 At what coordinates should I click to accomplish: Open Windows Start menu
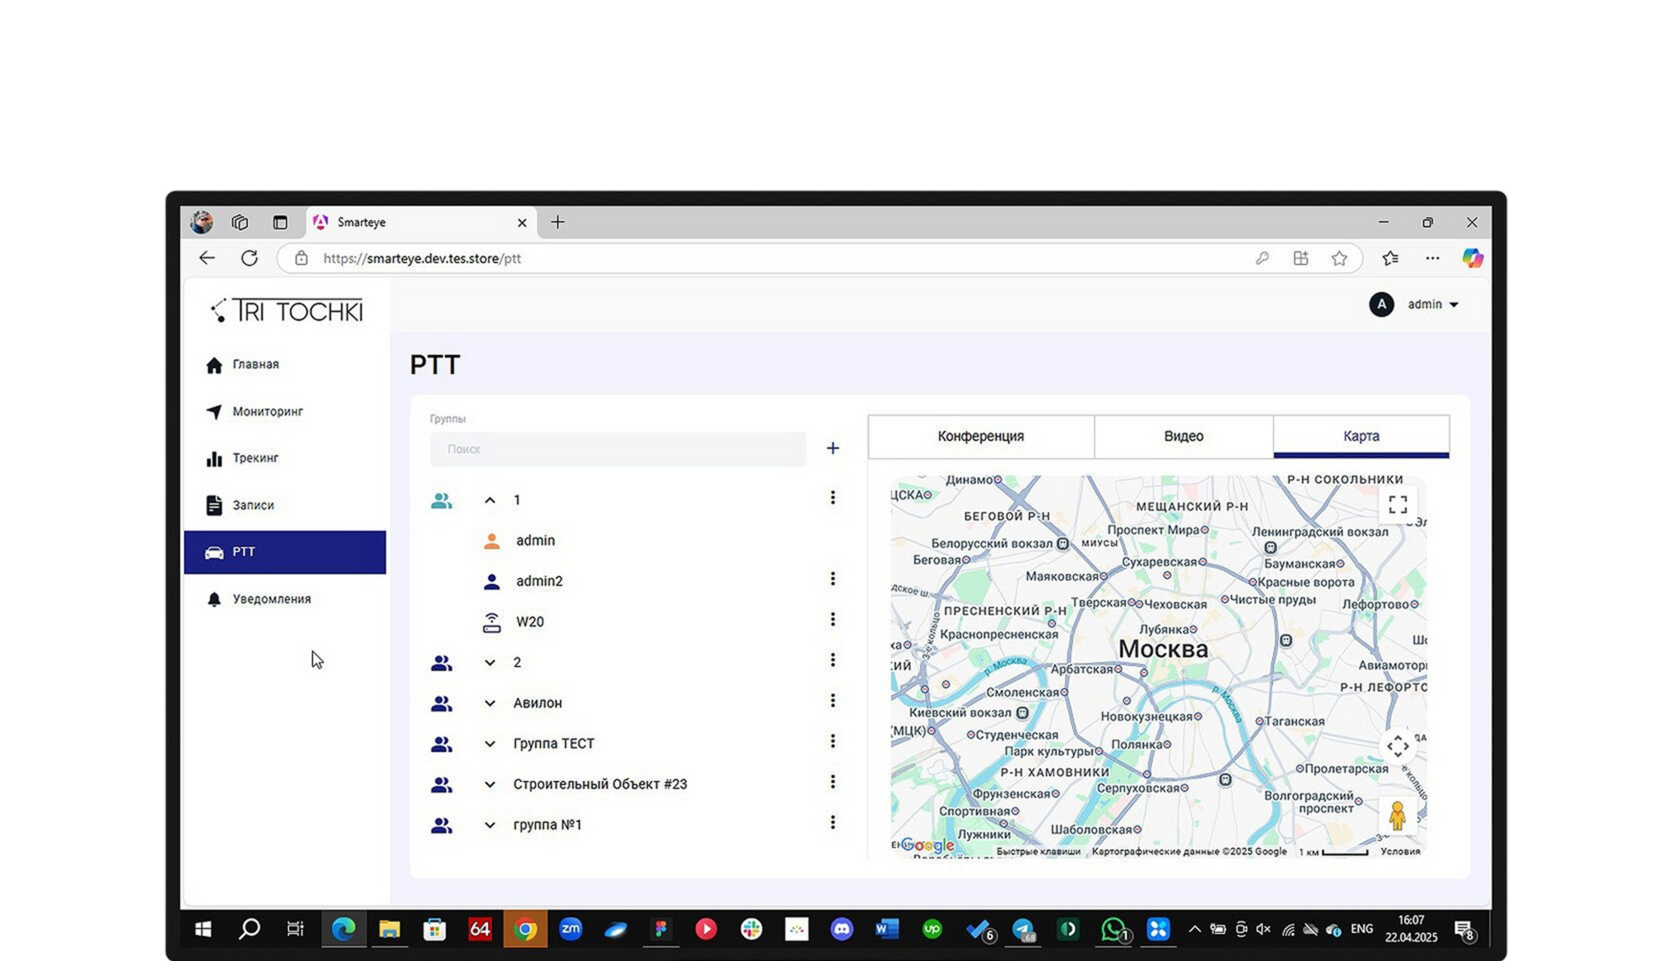[203, 929]
